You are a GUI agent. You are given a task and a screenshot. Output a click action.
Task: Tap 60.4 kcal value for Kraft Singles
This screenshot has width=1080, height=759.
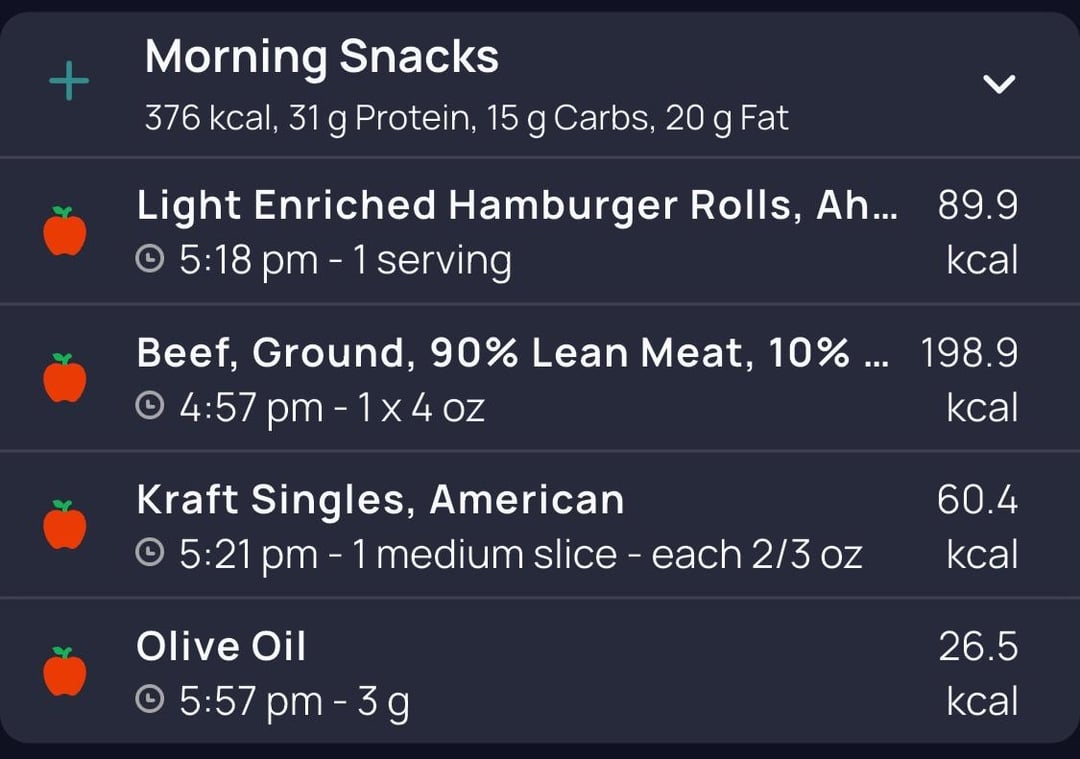tap(978, 526)
